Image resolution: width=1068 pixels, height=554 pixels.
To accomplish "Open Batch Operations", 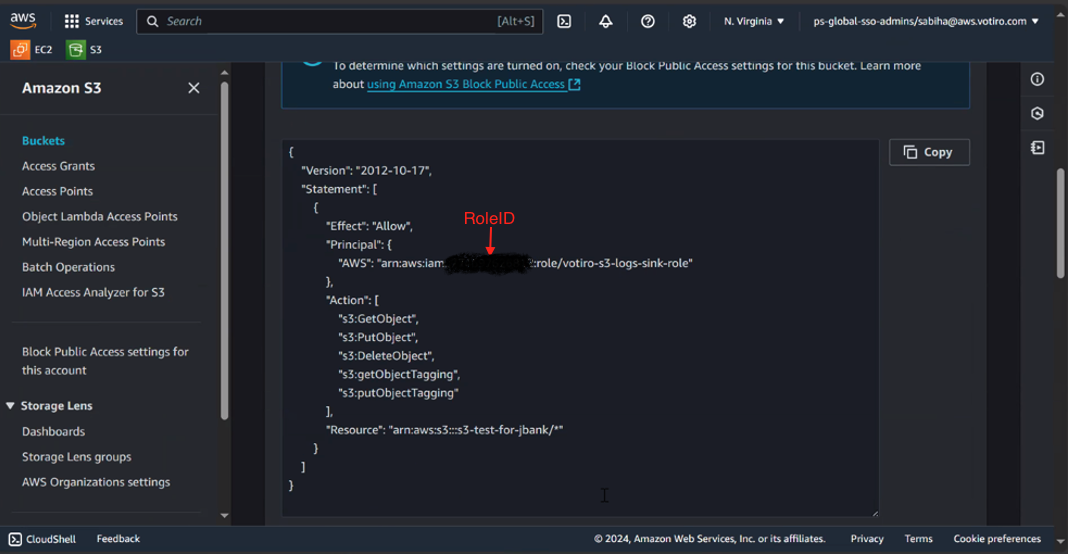I will 68,266.
